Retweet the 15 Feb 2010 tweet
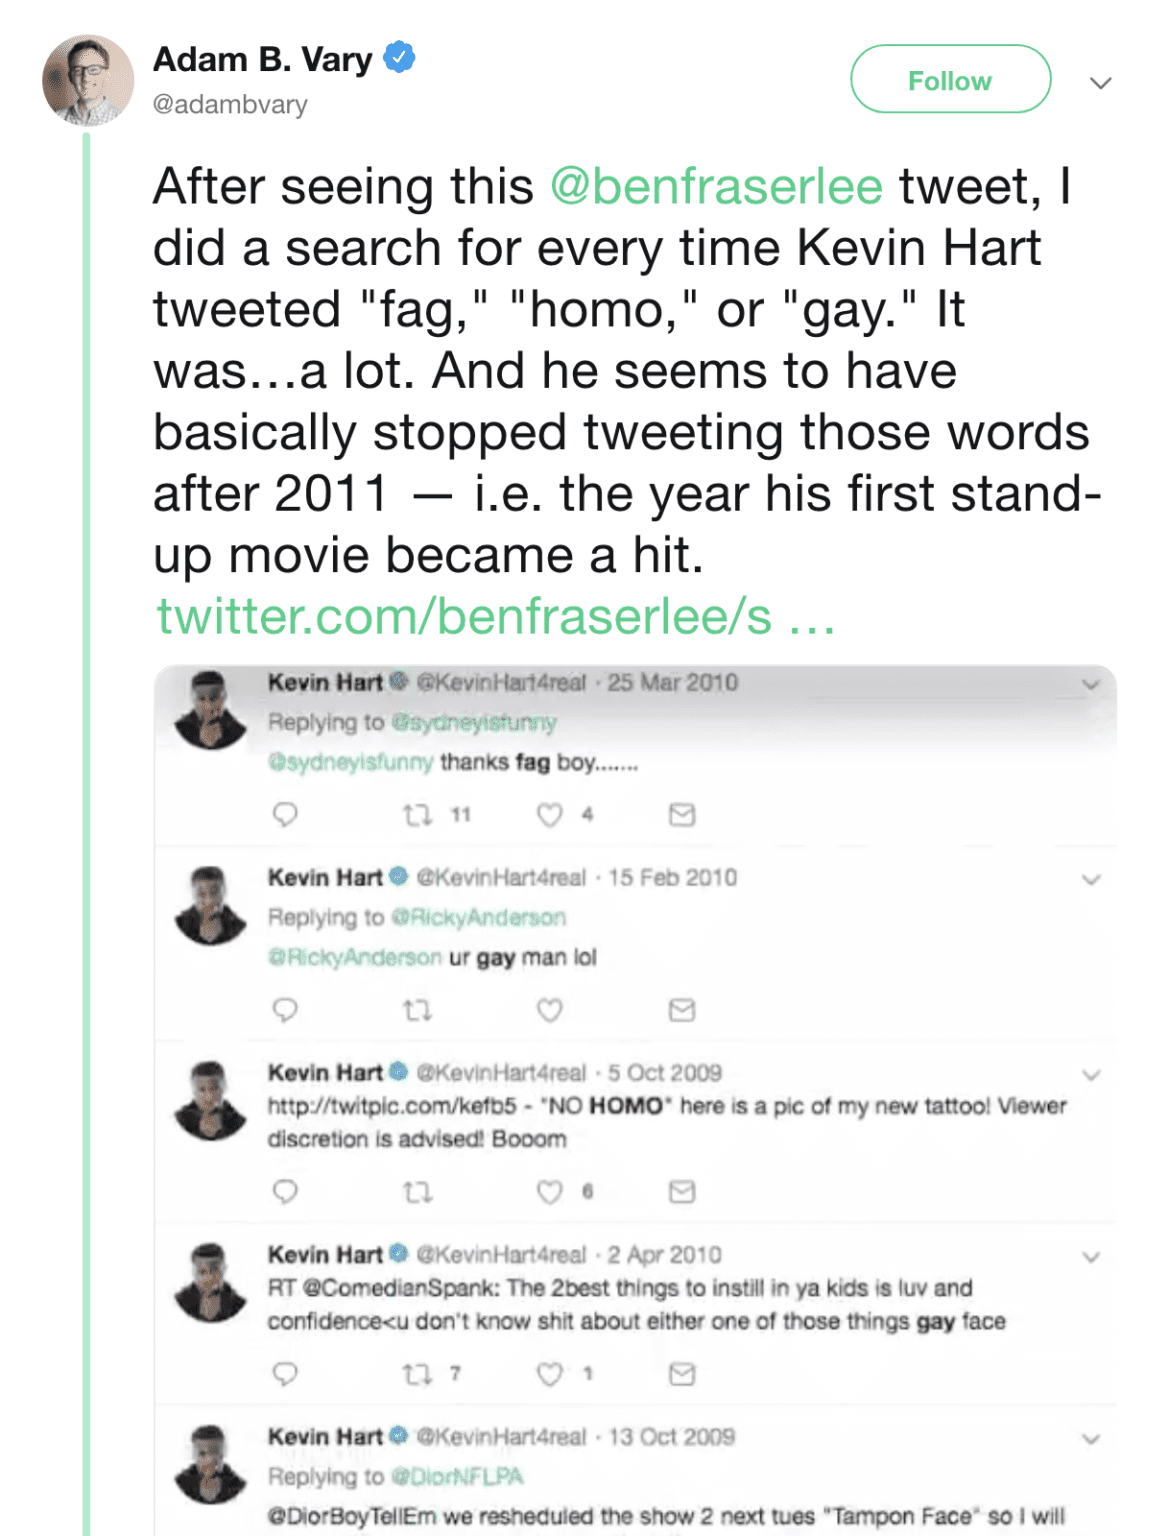Viewport: 1169px width, 1536px height. click(x=417, y=1010)
